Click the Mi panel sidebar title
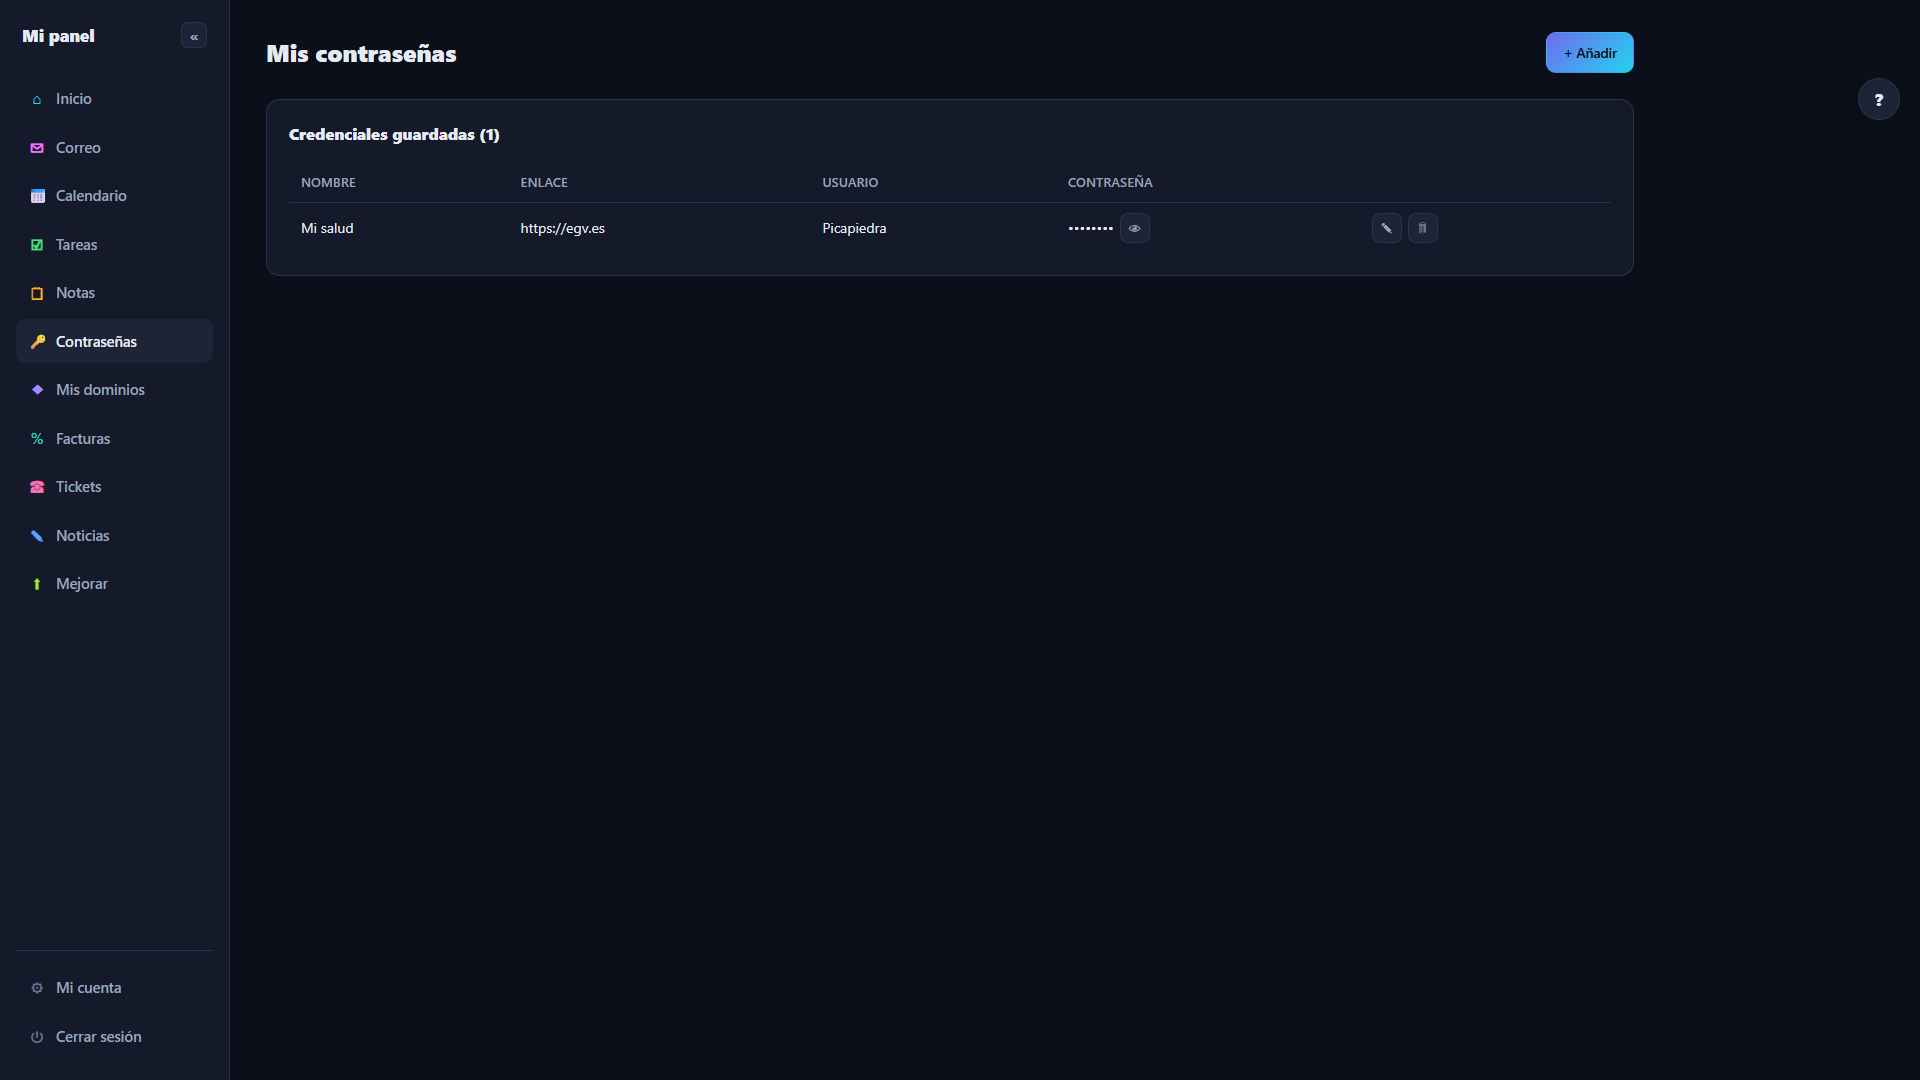 pyautogui.click(x=58, y=36)
